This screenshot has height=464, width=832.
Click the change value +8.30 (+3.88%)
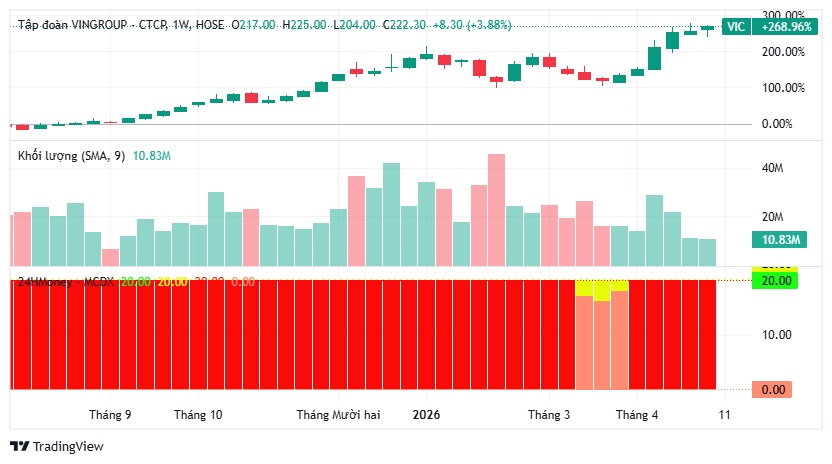[472, 25]
